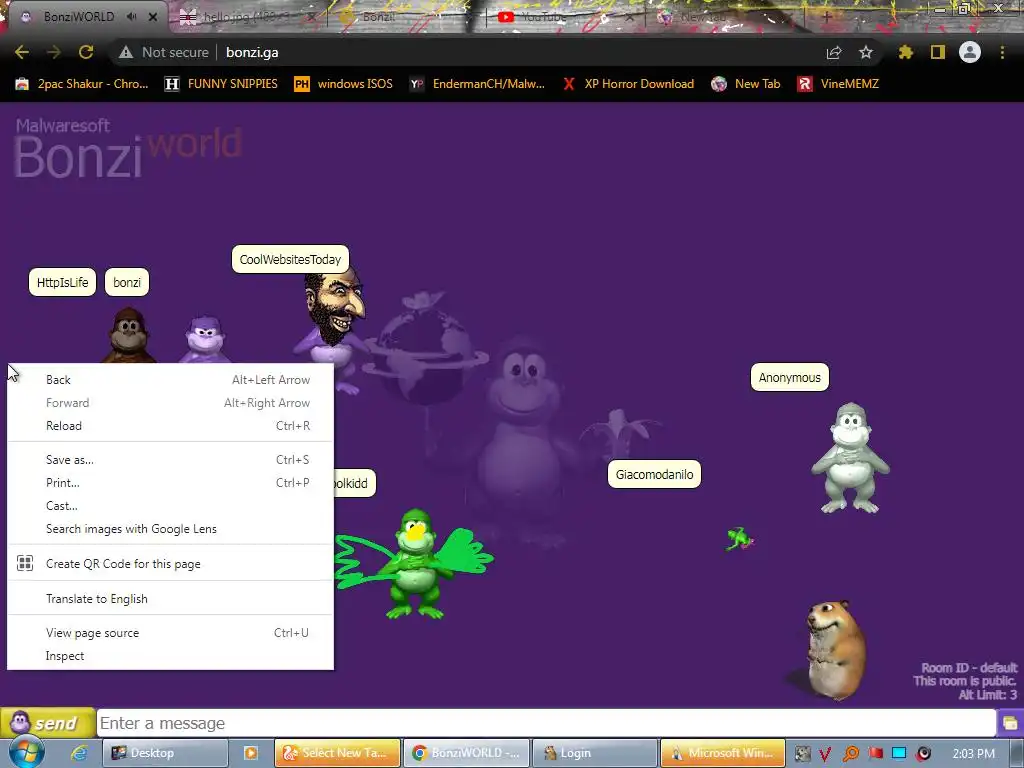Choose Search images with Google Lens
The image size is (1024, 768).
[x=170, y=529]
